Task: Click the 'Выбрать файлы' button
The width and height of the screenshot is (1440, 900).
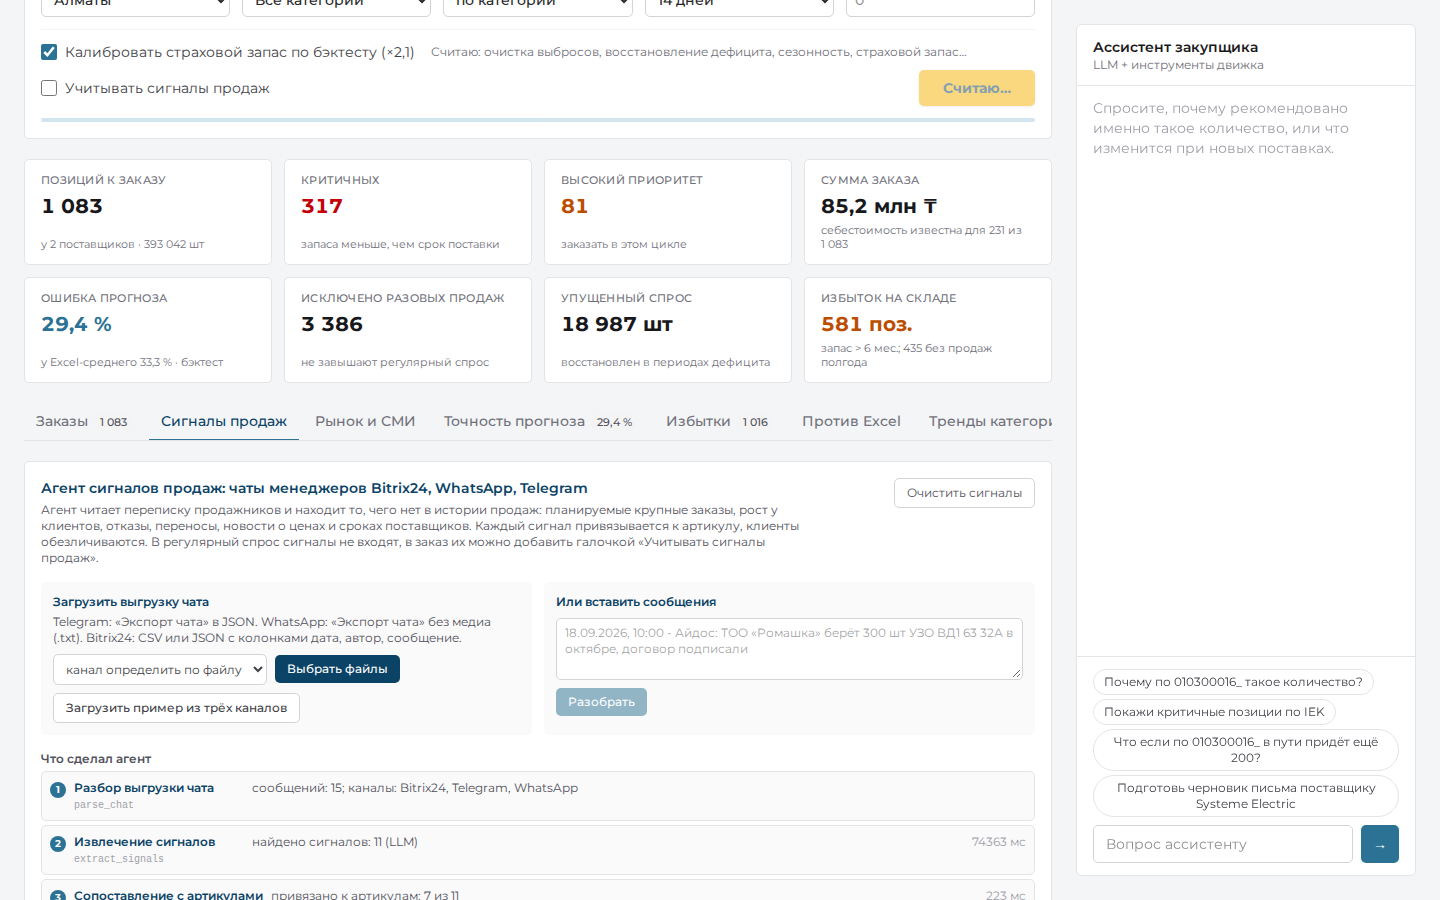Action: (337, 669)
